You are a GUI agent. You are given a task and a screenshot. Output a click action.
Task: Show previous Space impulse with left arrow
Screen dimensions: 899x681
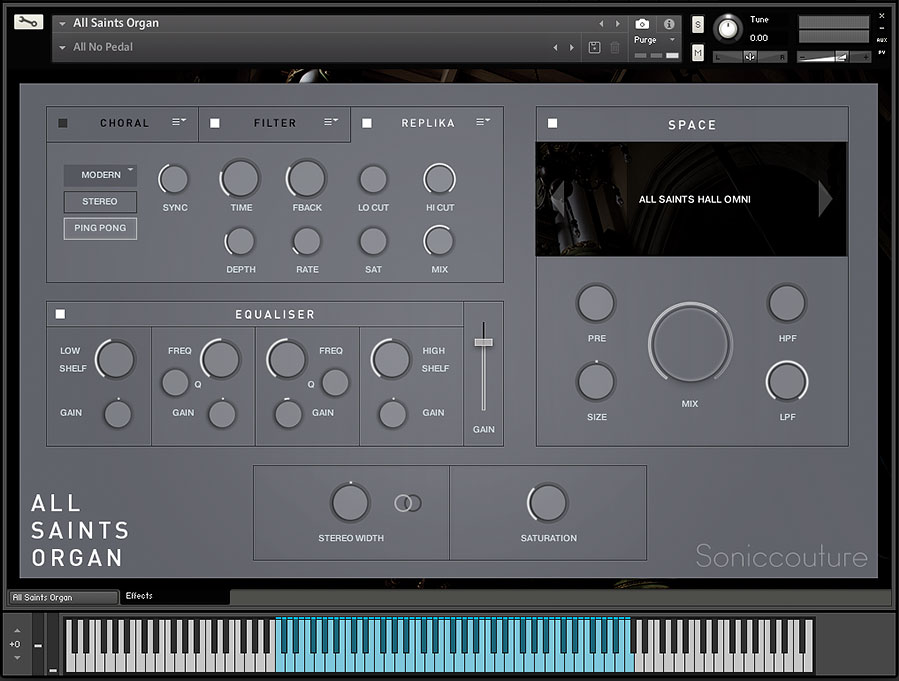(x=557, y=199)
